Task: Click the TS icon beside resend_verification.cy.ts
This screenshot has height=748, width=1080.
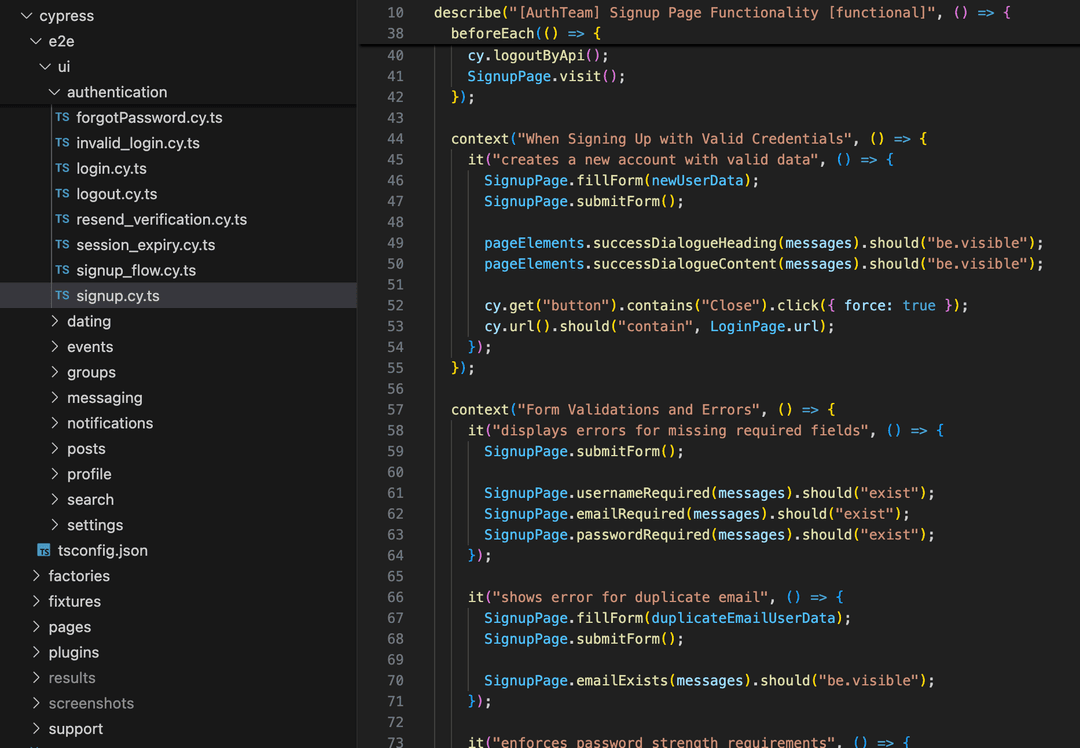Action: 62,219
